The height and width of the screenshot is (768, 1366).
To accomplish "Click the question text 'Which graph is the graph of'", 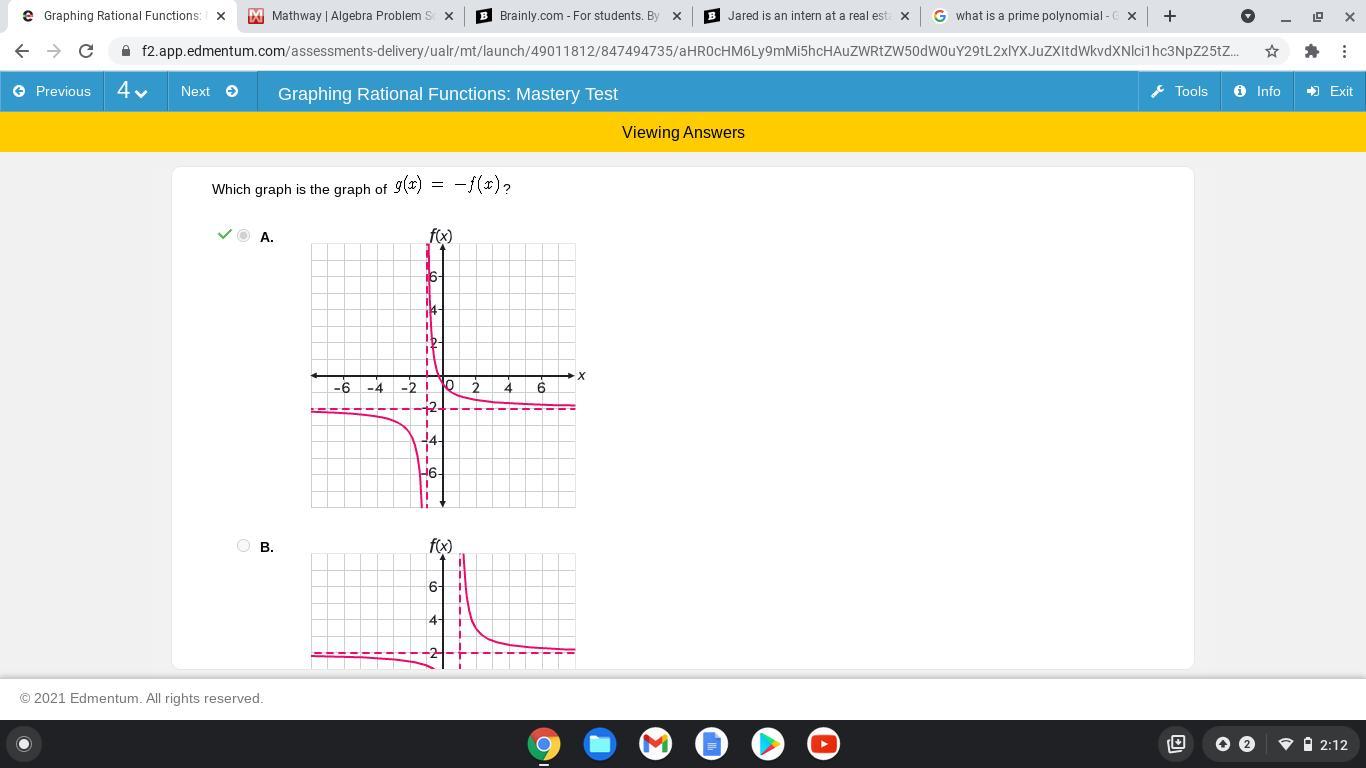I will pos(299,189).
